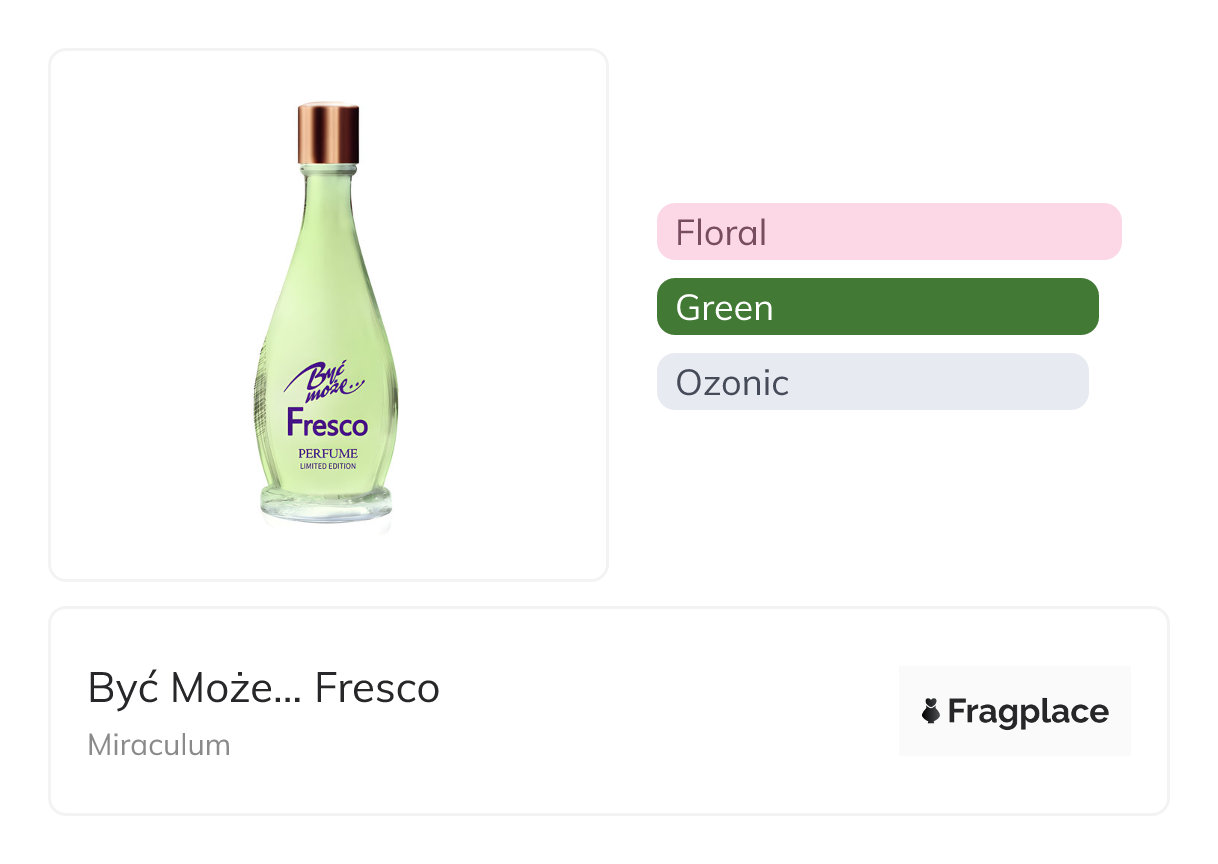Viewport: 1218px width, 864px height.
Task: Click the purple Fresco label on bottle
Action: [327, 424]
